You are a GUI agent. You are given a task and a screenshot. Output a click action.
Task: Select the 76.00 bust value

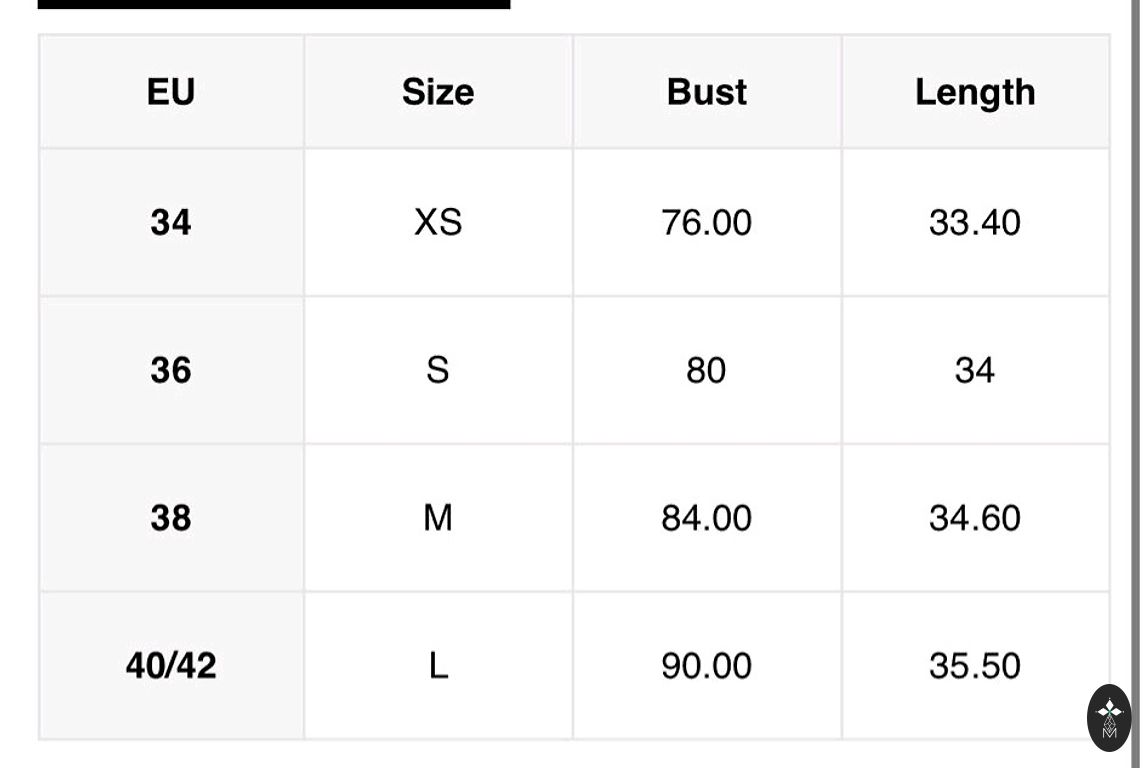pos(707,222)
